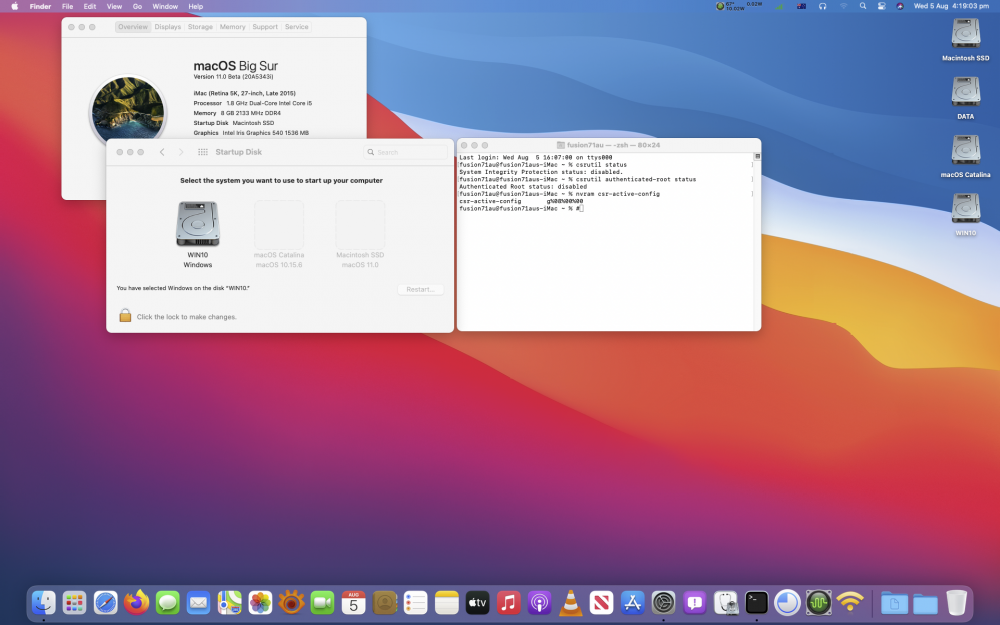This screenshot has height=625, width=1000.
Task: Activate Siri from the menu bar
Action: [x=900, y=6]
